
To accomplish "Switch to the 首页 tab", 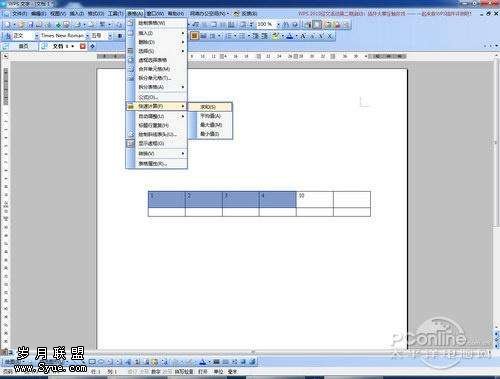I will (23, 46).
